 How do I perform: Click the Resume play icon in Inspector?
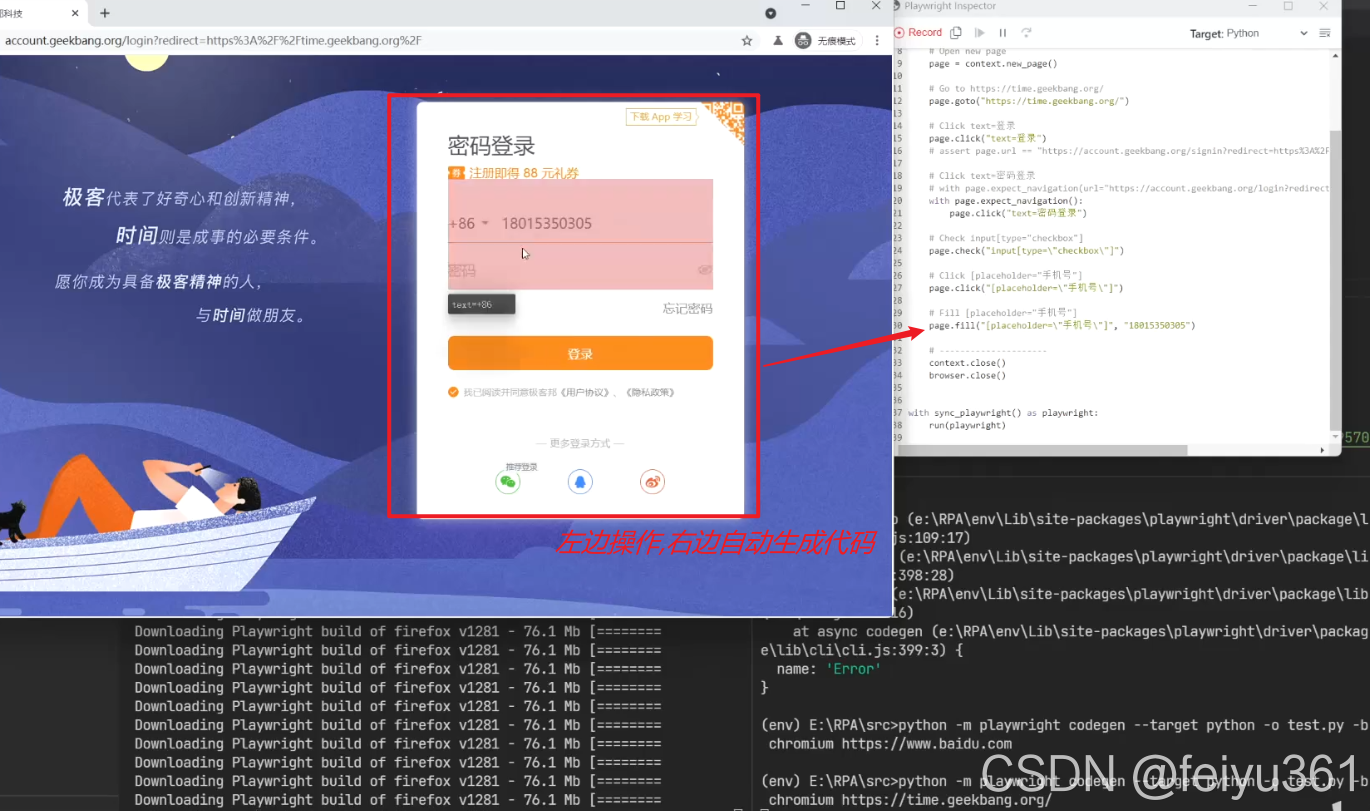click(980, 32)
